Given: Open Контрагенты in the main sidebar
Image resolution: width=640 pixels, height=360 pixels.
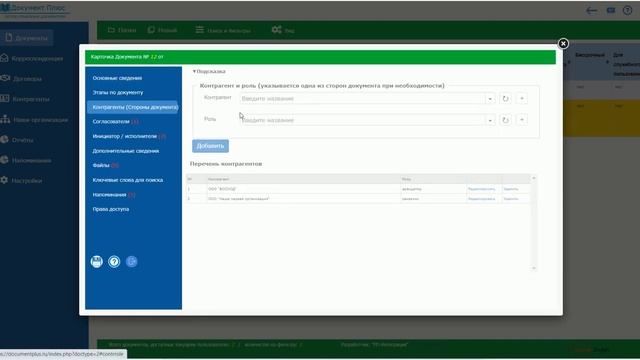Looking at the screenshot, I should [25, 99].
